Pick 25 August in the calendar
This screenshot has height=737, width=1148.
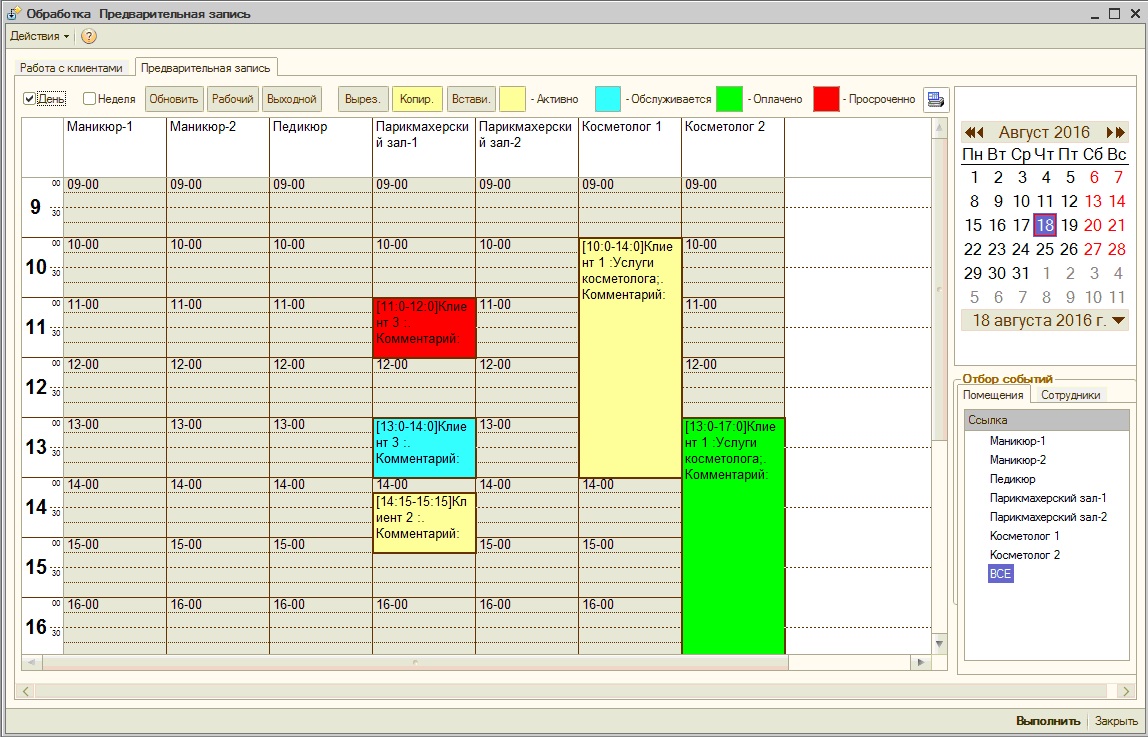pos(1045,249)
